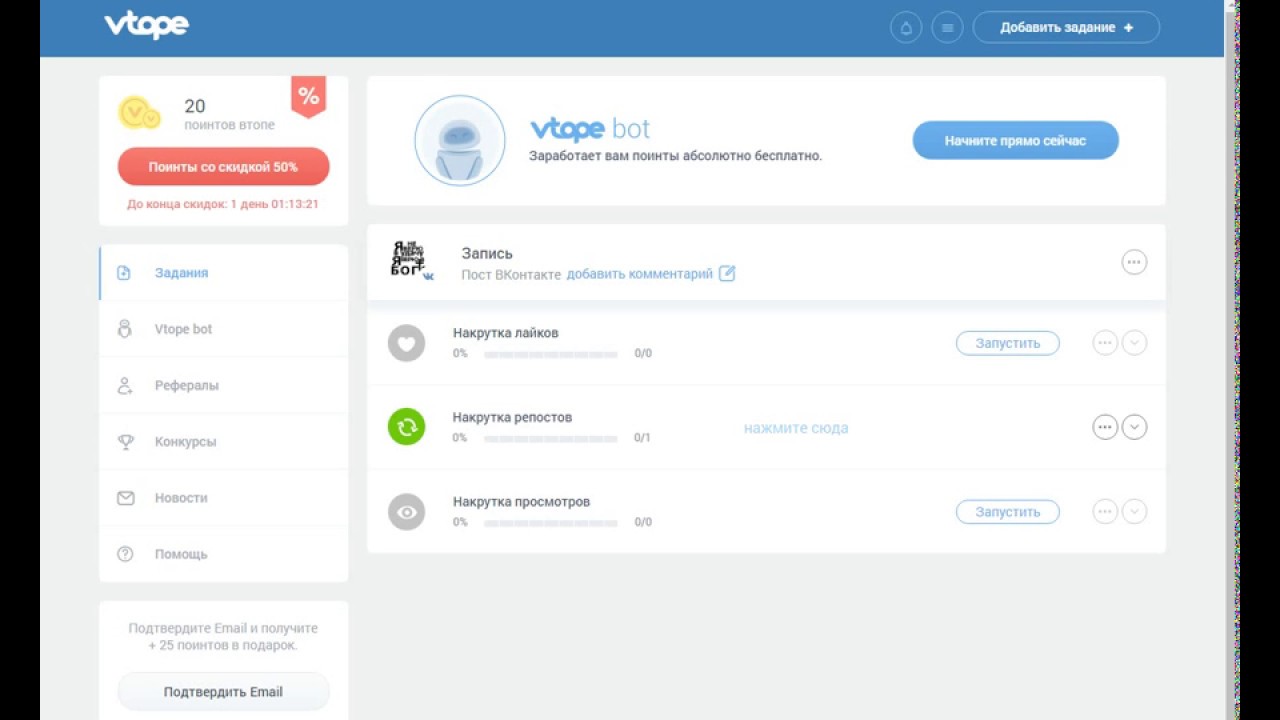The width and height of the screenshot is (1280, 720).
Task: Open the Помощь section
Action: point(224,554)
